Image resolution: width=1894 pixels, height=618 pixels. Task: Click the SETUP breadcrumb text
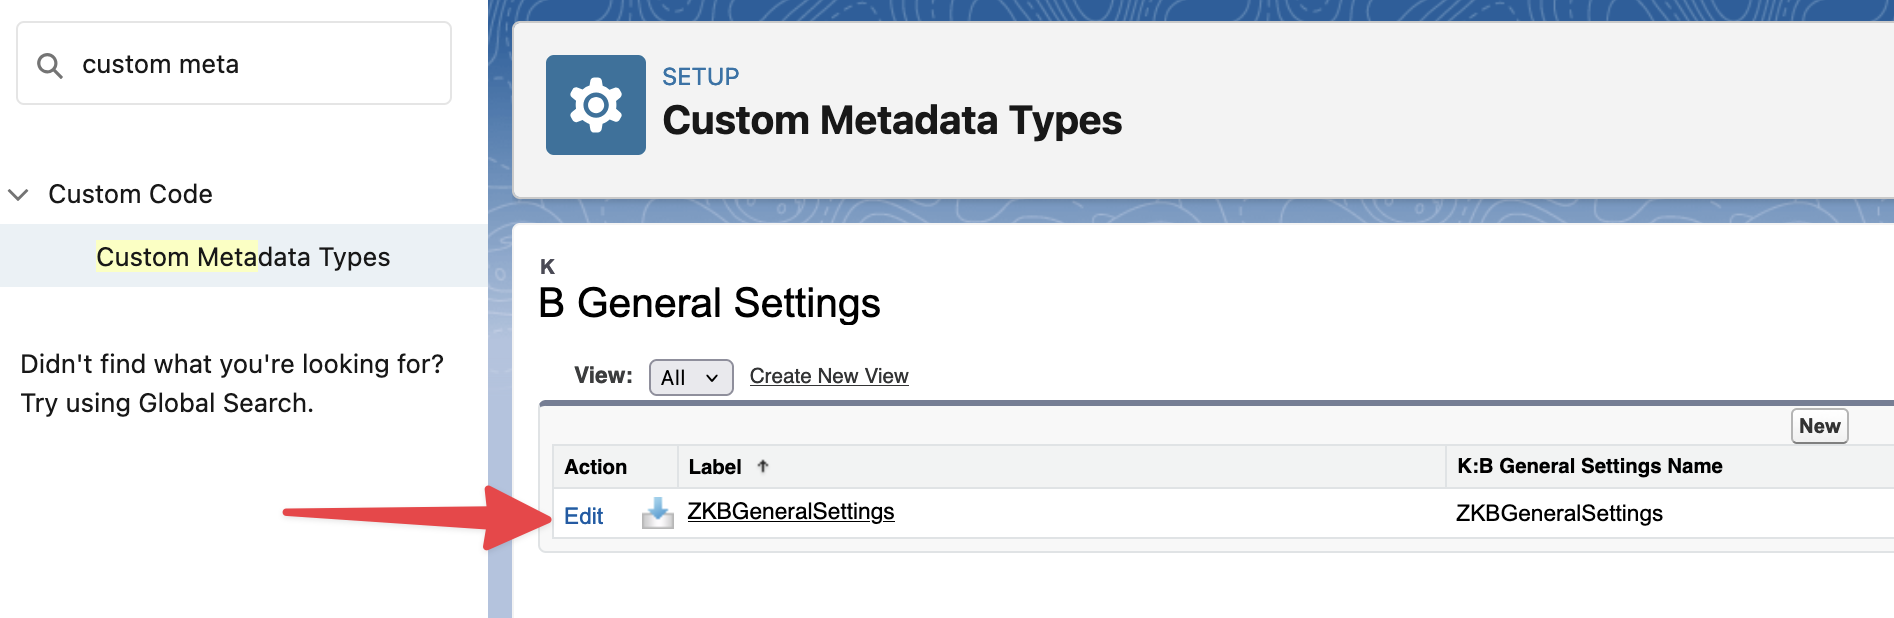(x=700, y=77)
